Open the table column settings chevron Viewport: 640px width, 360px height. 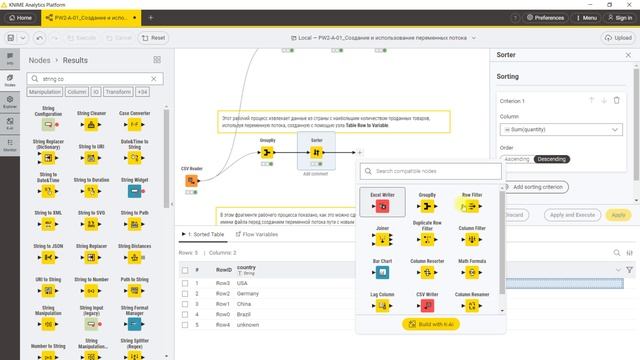(x=618, y=270)
